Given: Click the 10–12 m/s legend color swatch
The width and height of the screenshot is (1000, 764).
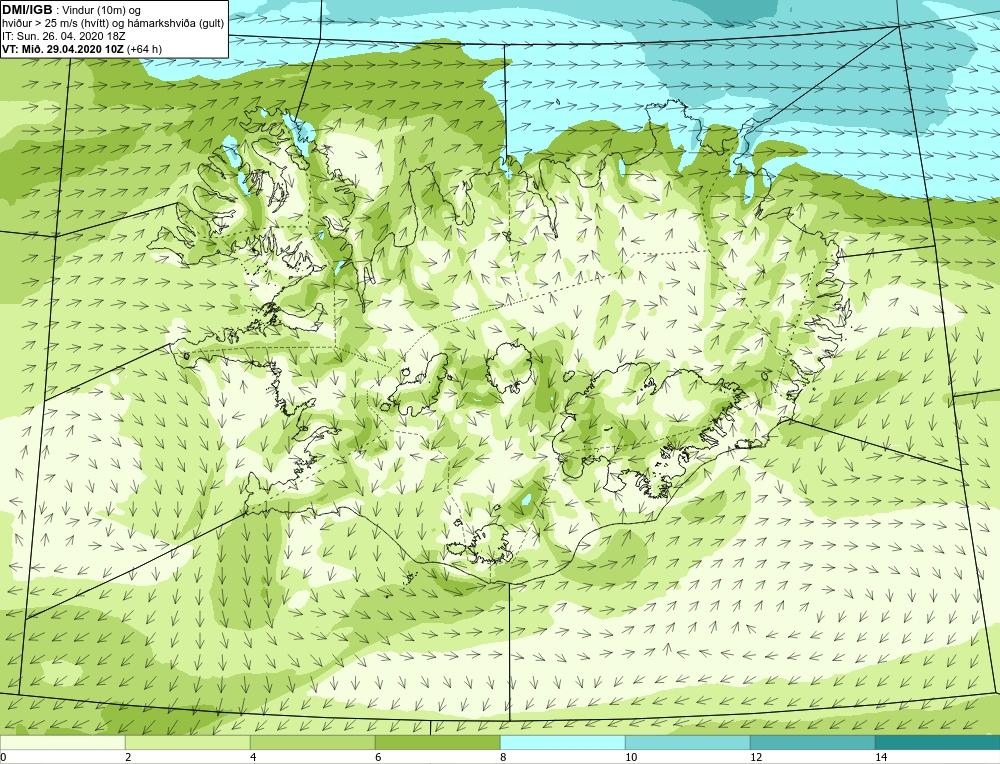Looking at the screenshot, I should pos(688,742).
